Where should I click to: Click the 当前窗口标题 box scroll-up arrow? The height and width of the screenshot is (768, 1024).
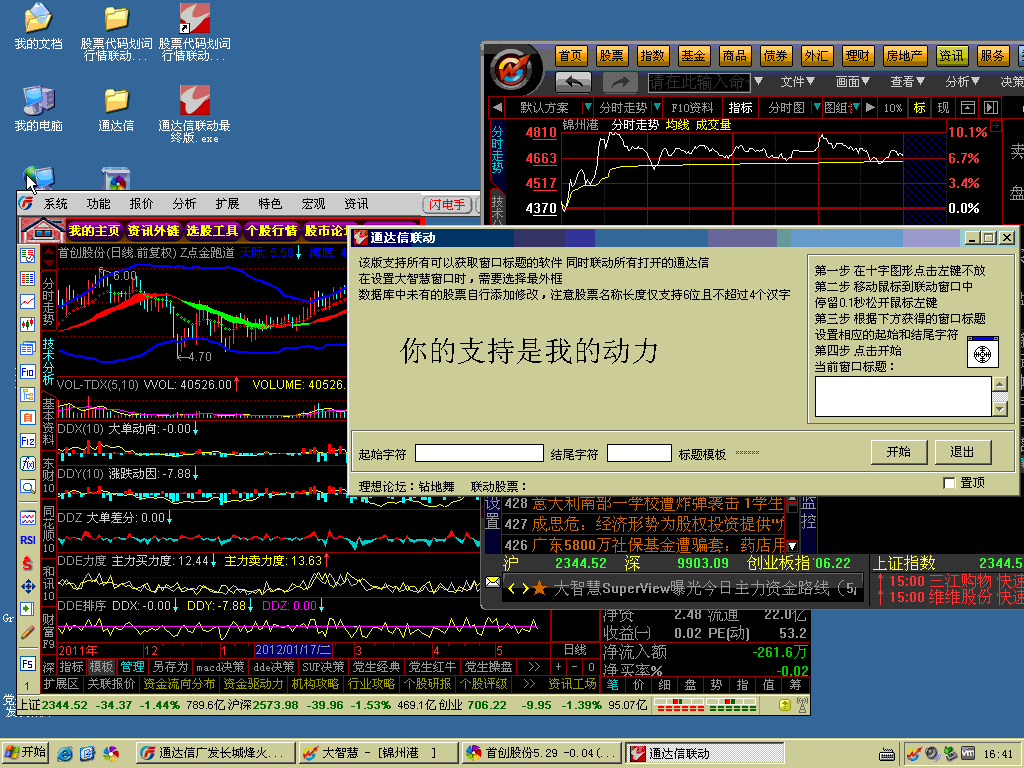point(1000,383)
